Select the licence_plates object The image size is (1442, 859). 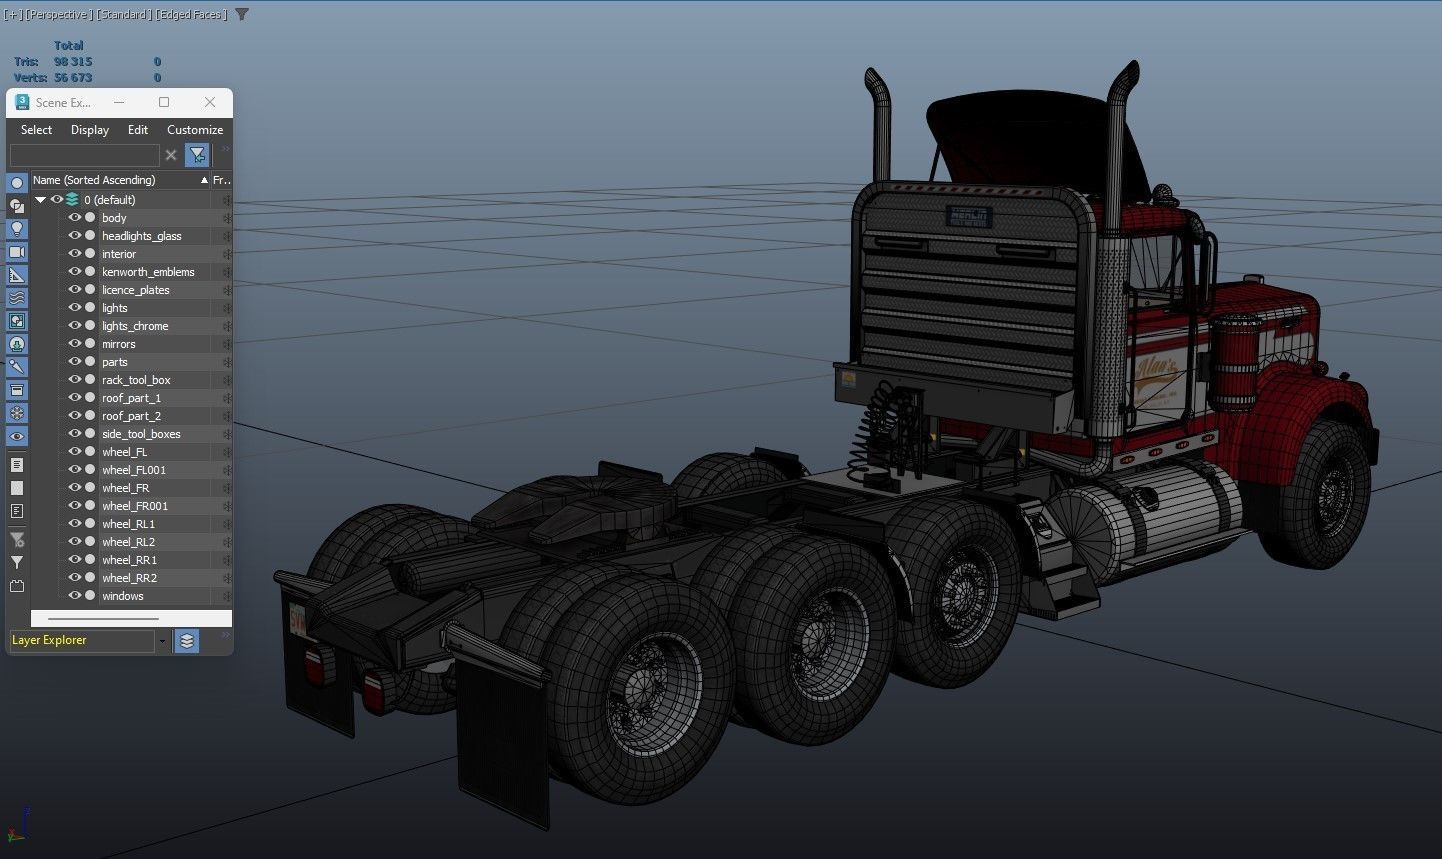[136, 290]
